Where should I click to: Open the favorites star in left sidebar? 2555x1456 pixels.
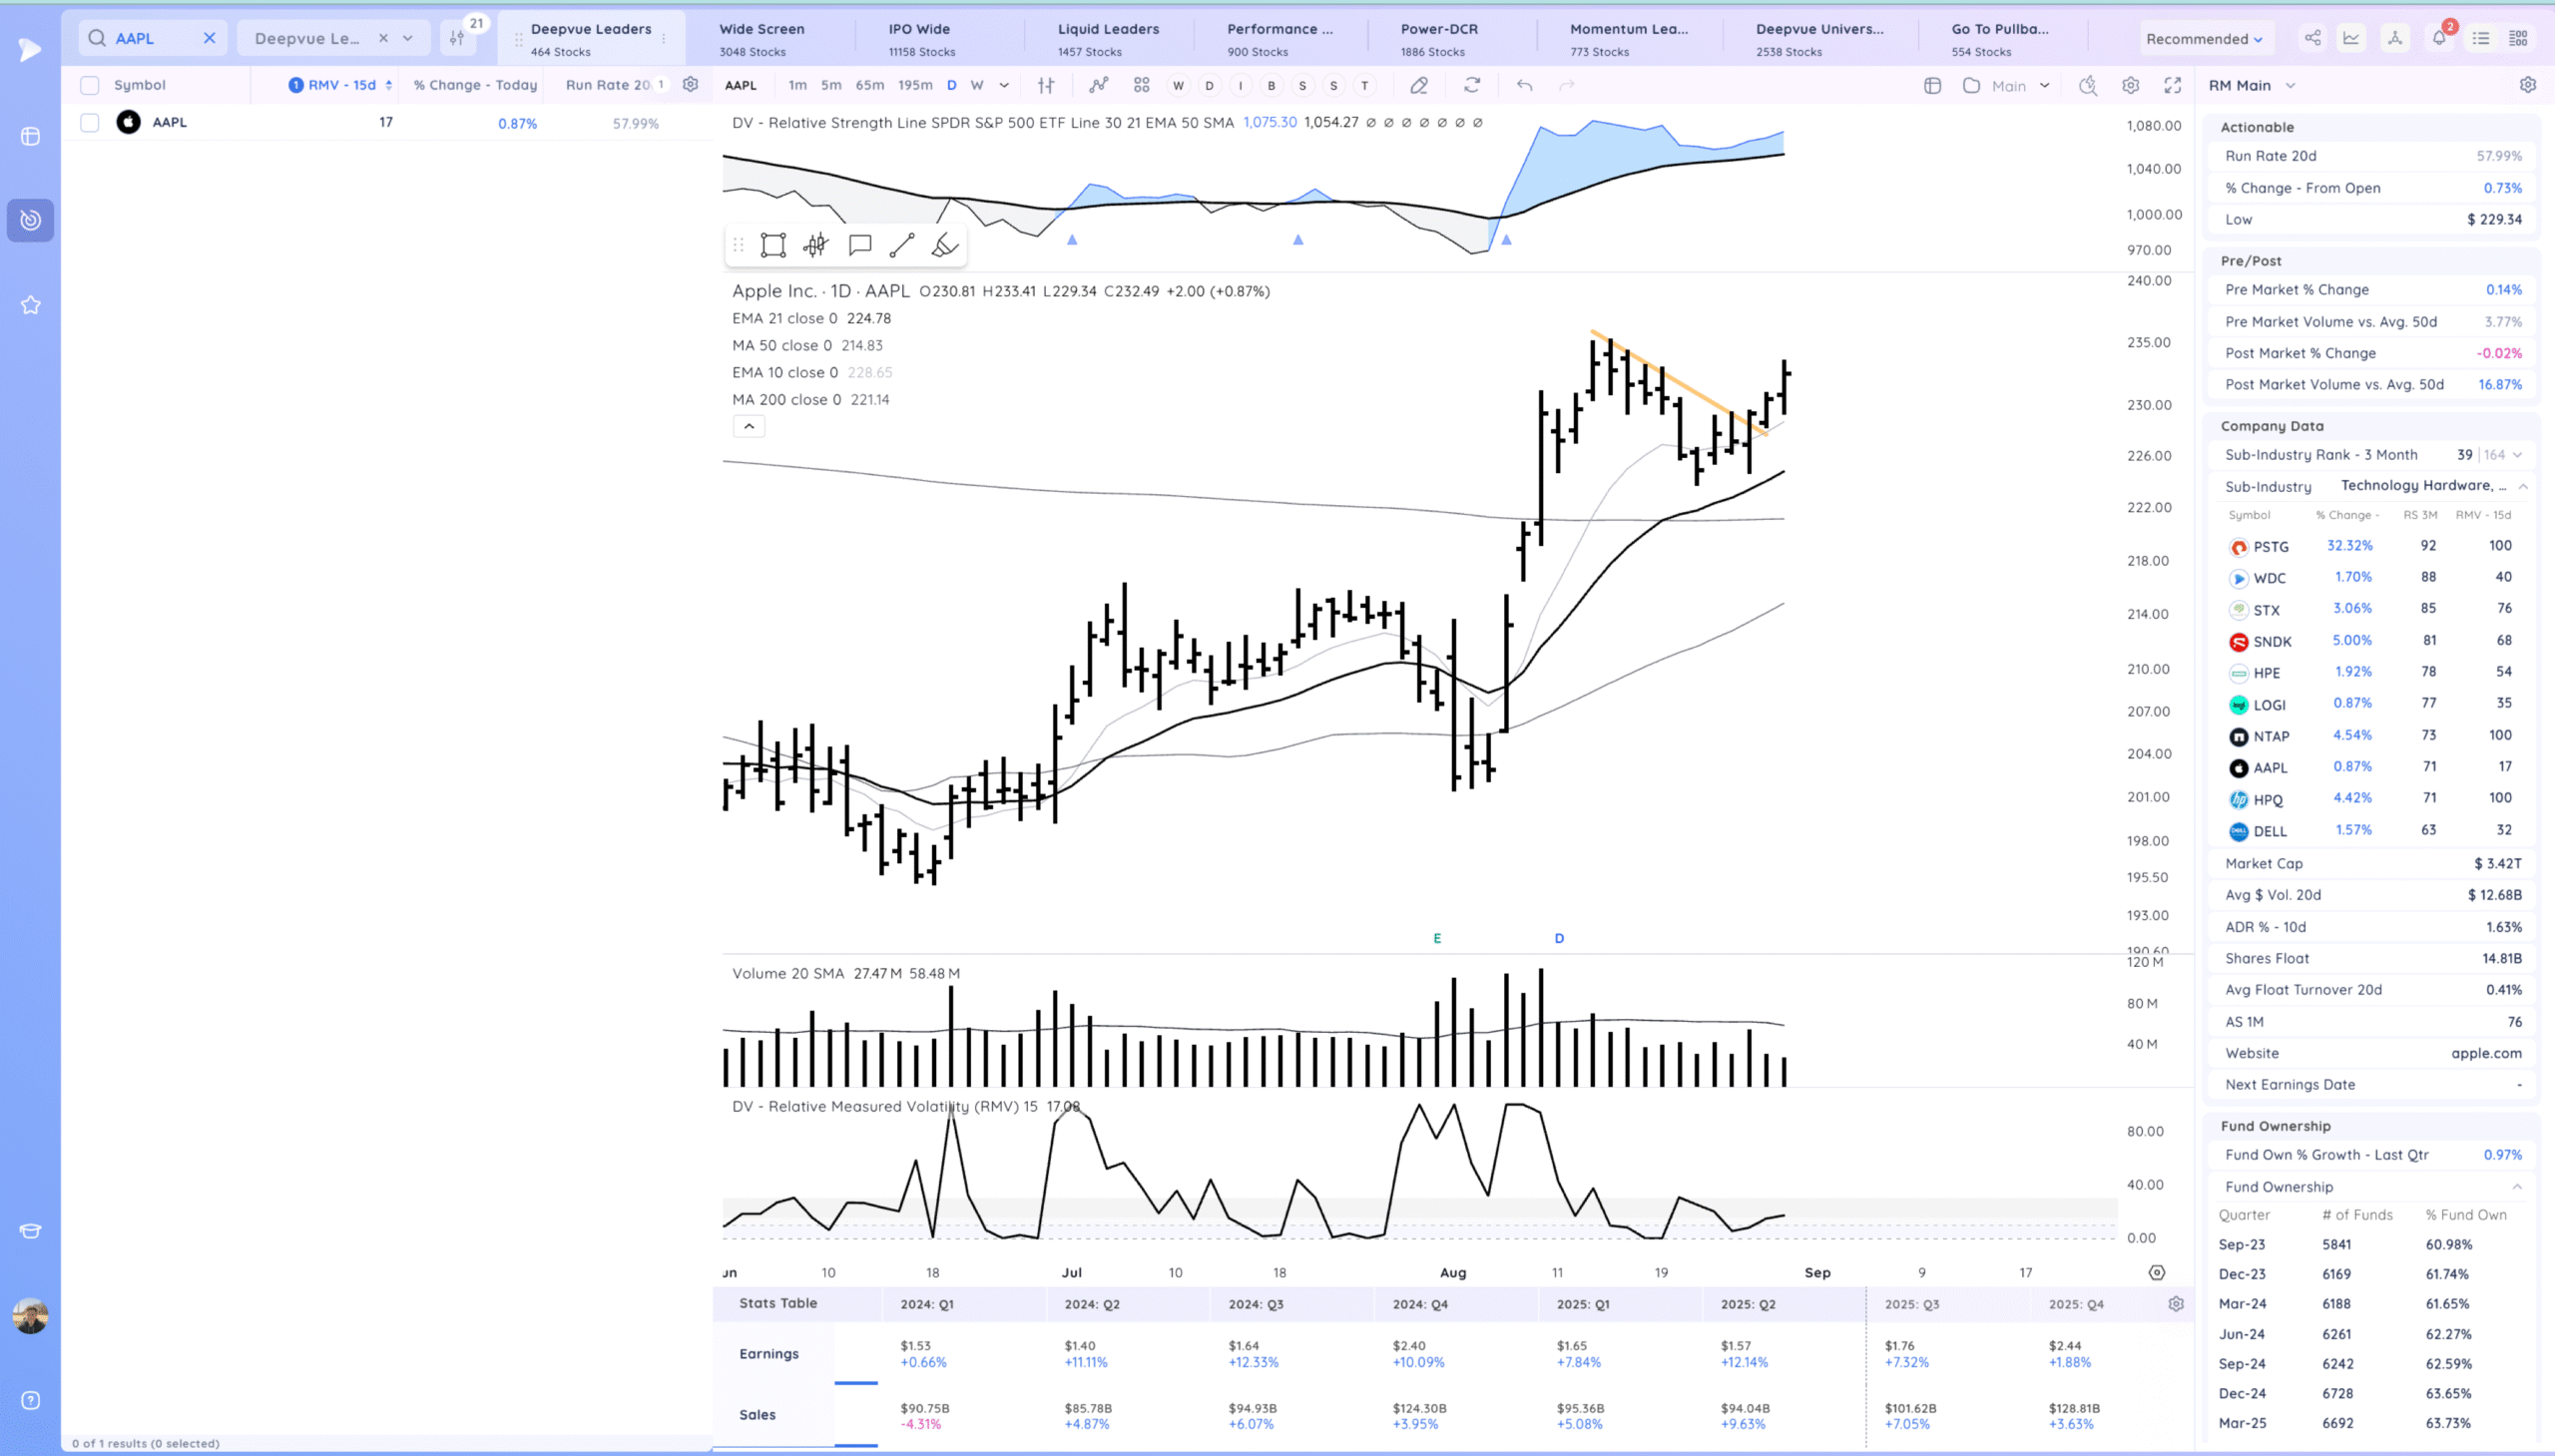31,305
